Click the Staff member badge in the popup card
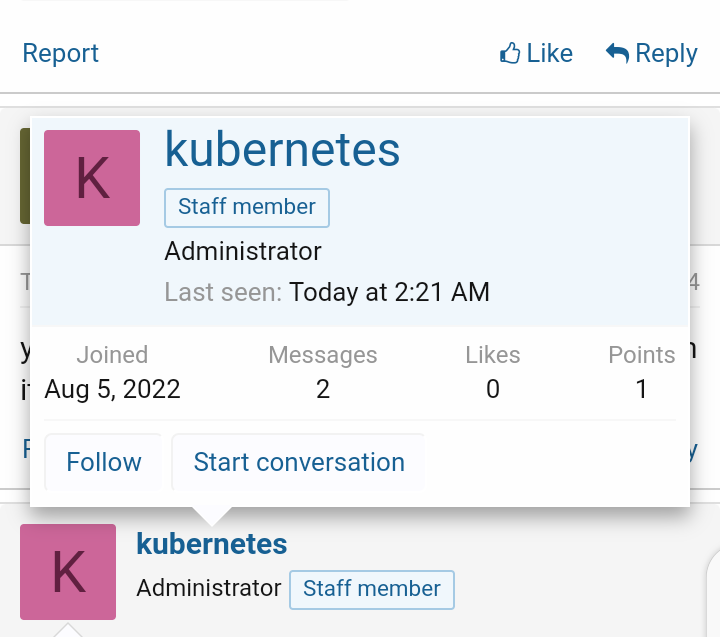 click(x=247, y=207)
